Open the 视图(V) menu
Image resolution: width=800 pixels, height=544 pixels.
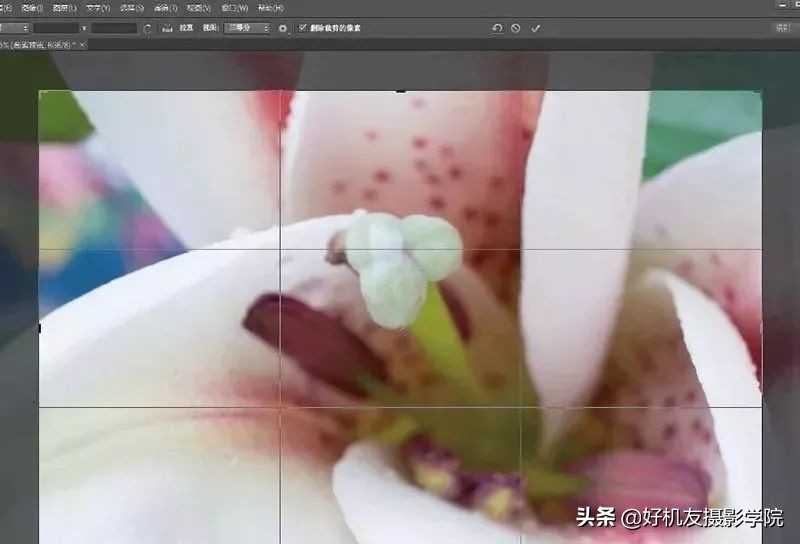[199, 8]
